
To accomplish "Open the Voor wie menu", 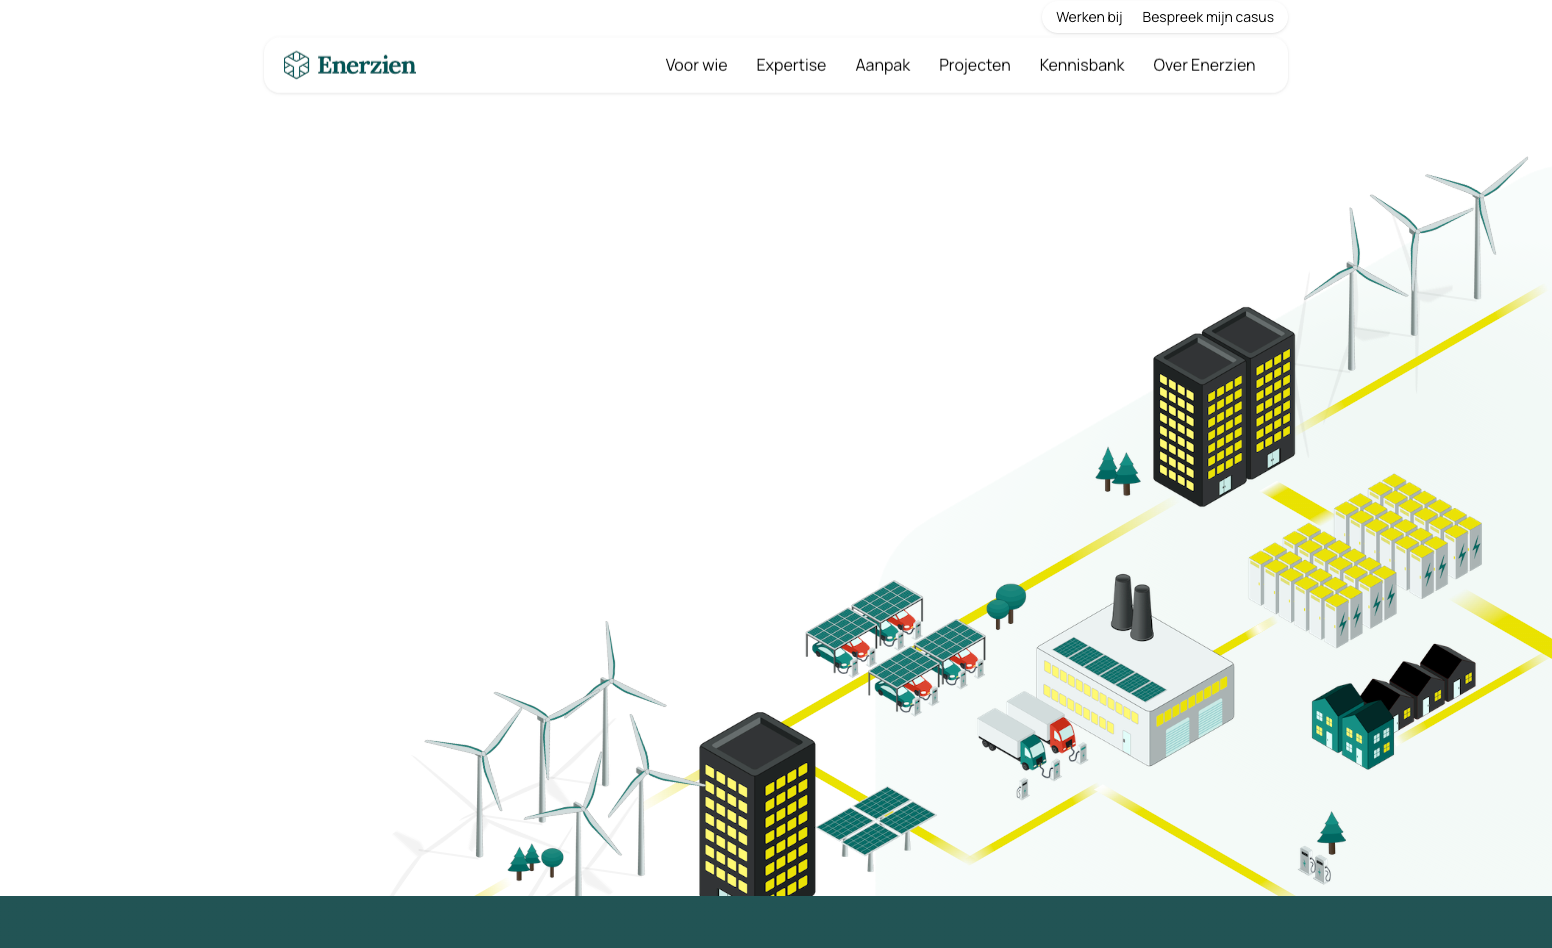I will [696, 65].
